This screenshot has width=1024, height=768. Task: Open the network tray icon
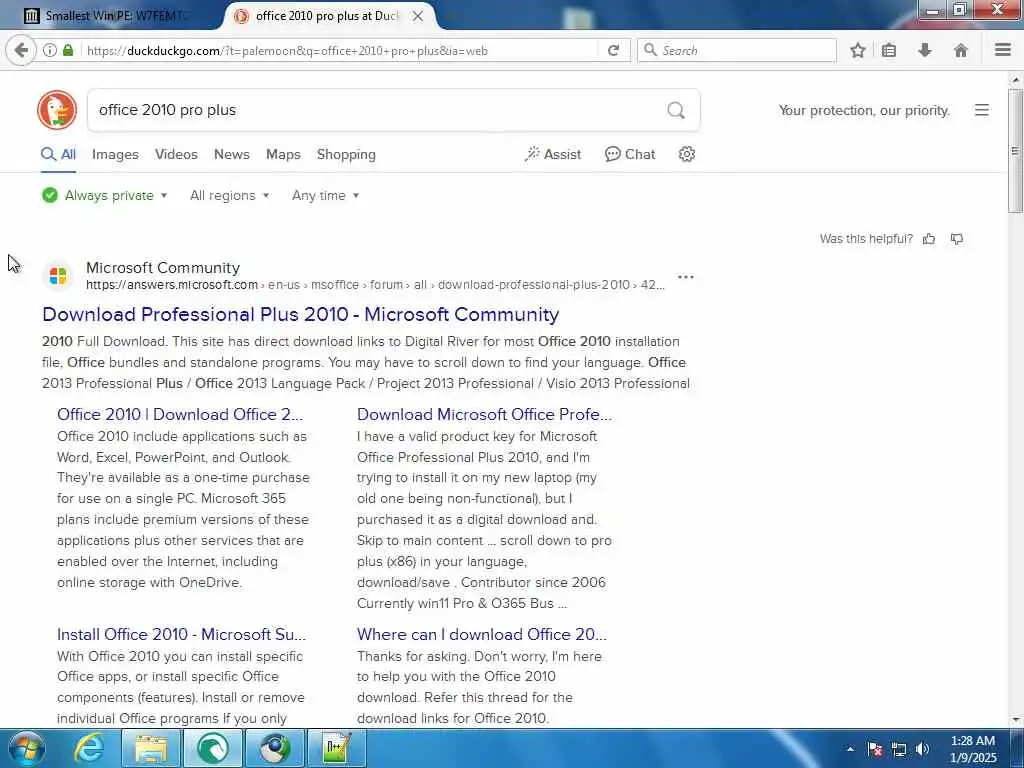899,749
